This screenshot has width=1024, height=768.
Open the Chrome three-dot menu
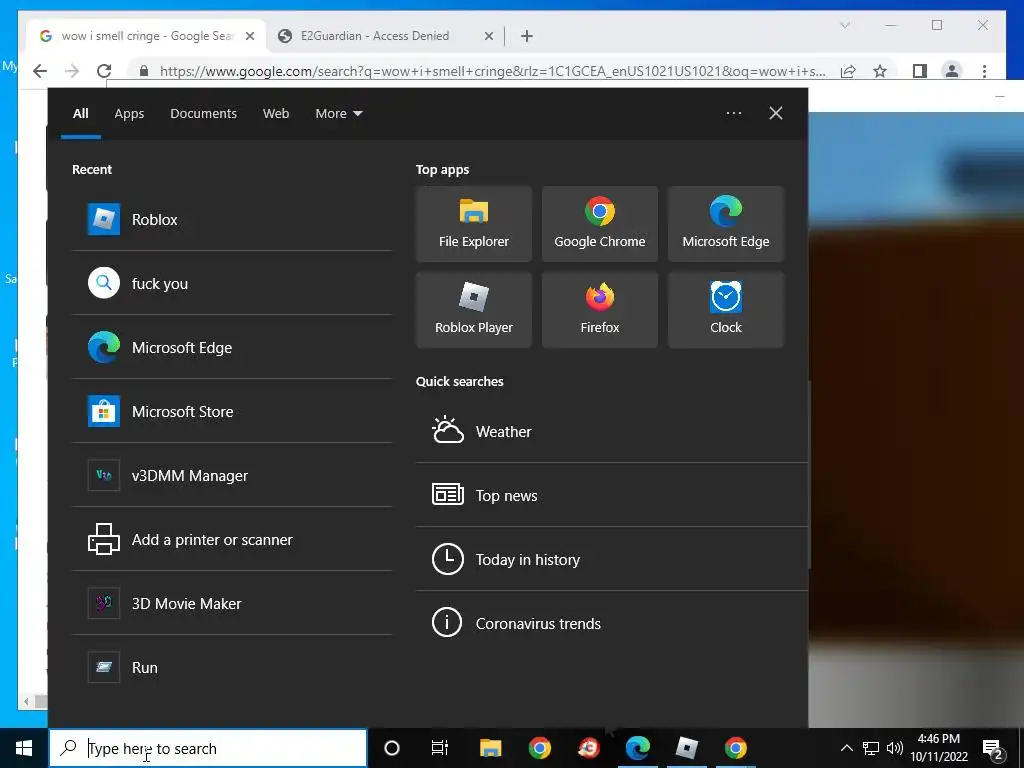click(x=984, y=71)
